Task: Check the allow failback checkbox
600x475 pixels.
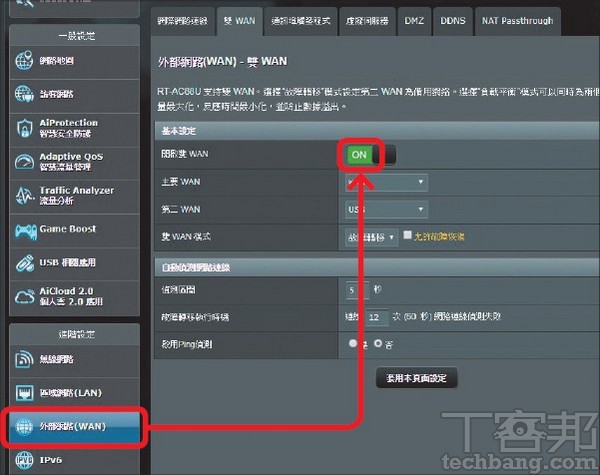Action: 407,236
